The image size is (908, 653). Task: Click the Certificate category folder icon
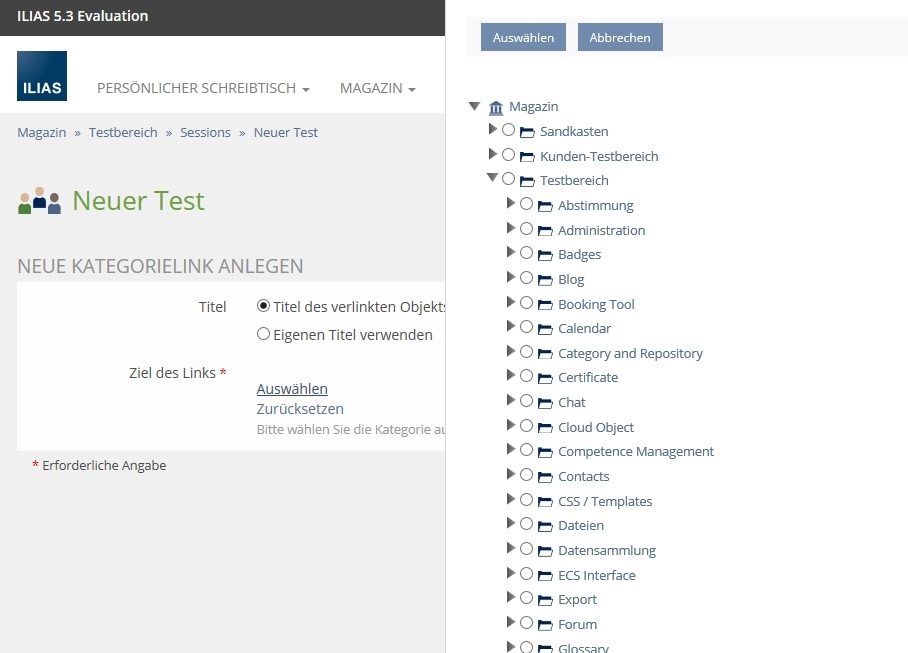545,378
